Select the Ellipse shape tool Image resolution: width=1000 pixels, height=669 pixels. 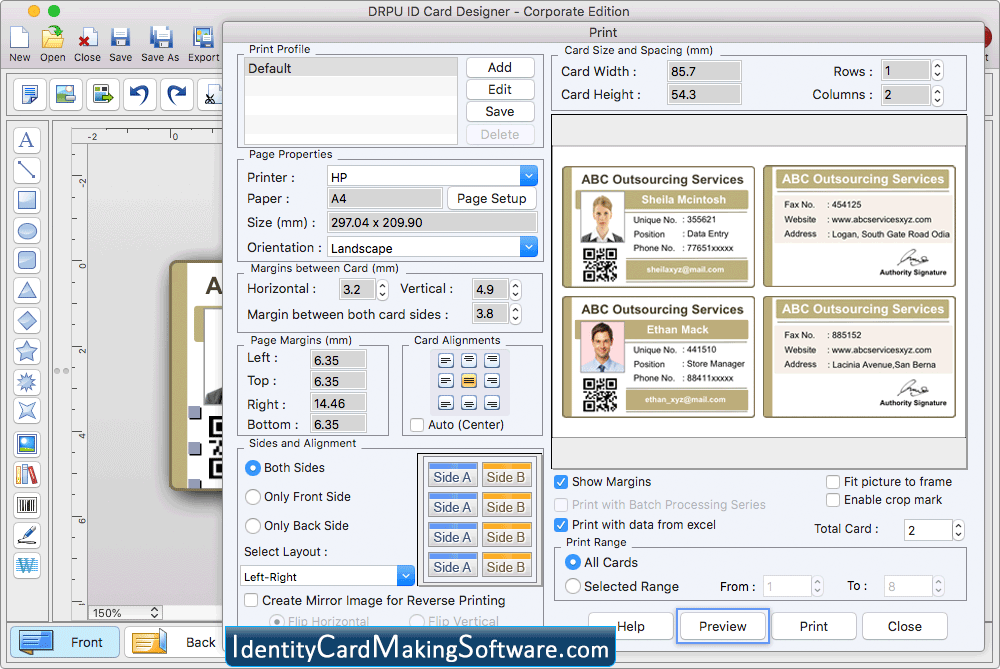27,230
